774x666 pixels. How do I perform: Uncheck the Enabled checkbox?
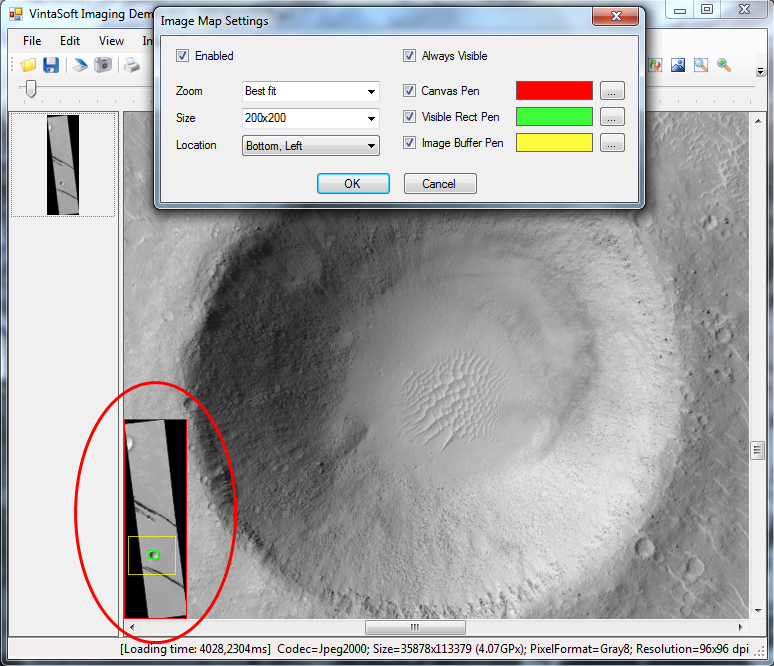coord(183,56)
